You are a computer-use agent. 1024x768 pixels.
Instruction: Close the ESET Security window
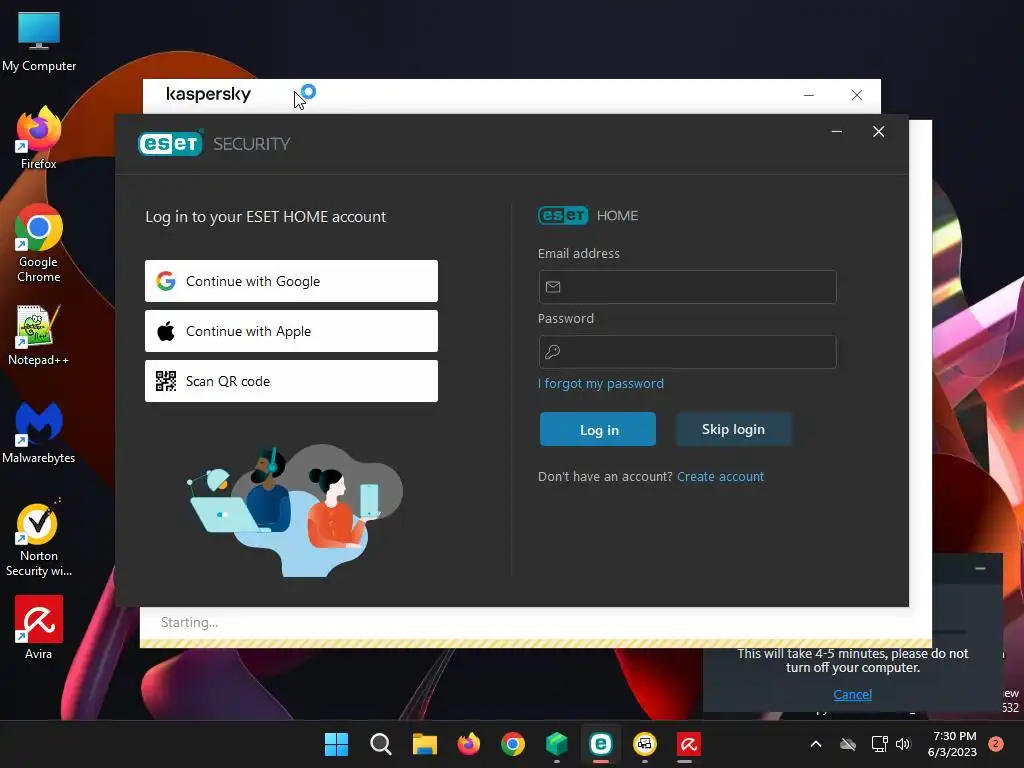[x=878, y=132]
